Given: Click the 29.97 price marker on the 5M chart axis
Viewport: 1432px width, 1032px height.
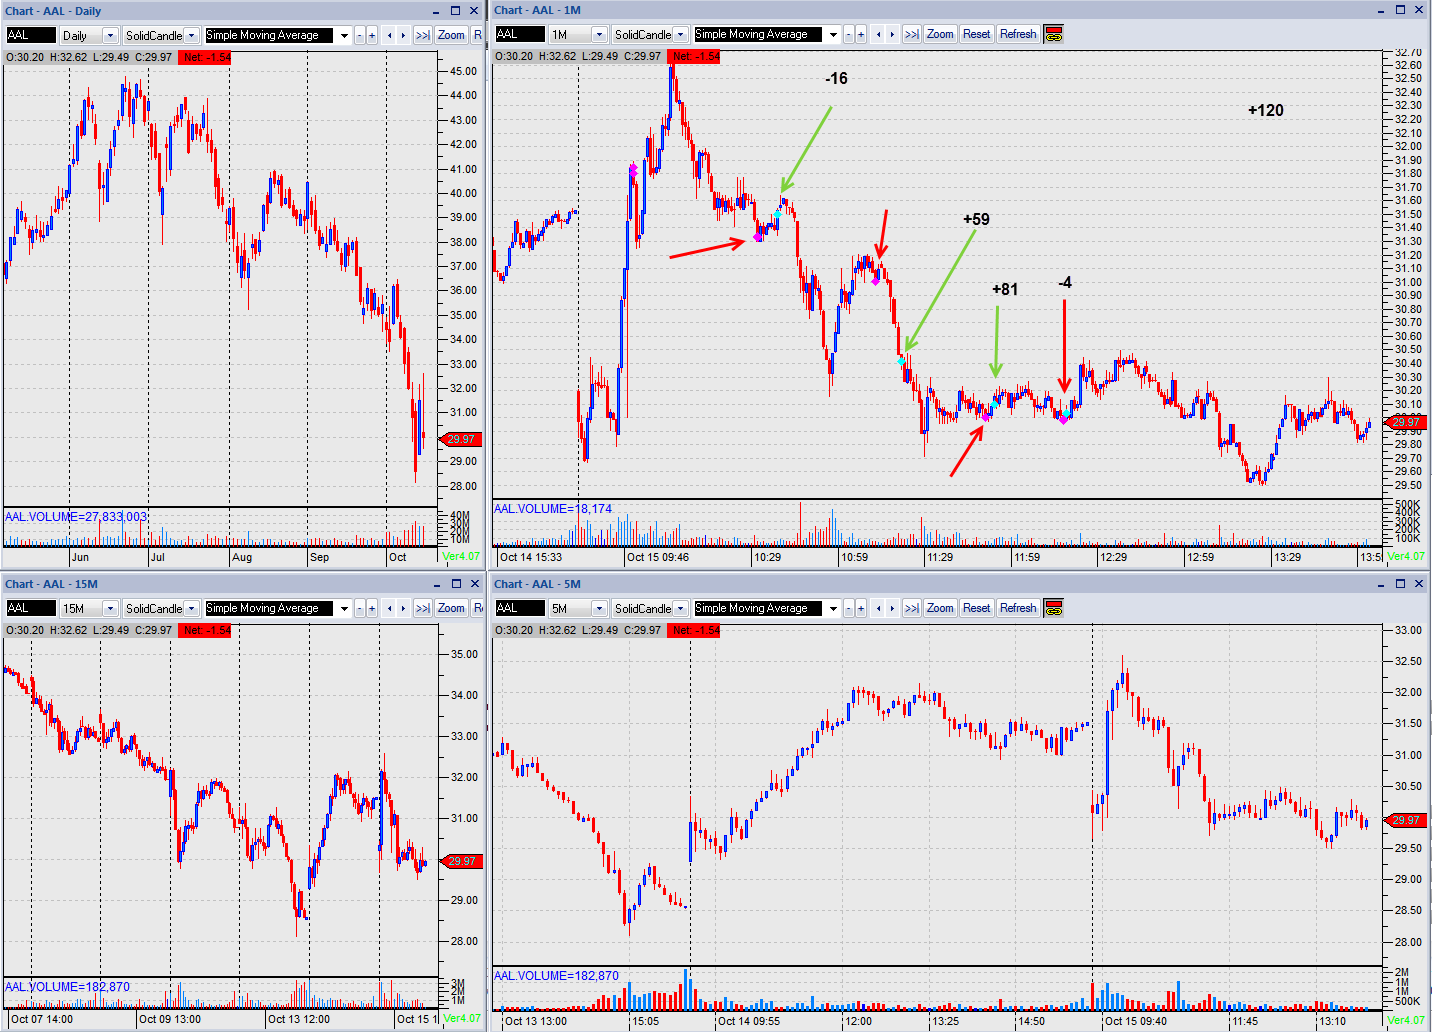Looking at the screenshot, I should 1405,820.
